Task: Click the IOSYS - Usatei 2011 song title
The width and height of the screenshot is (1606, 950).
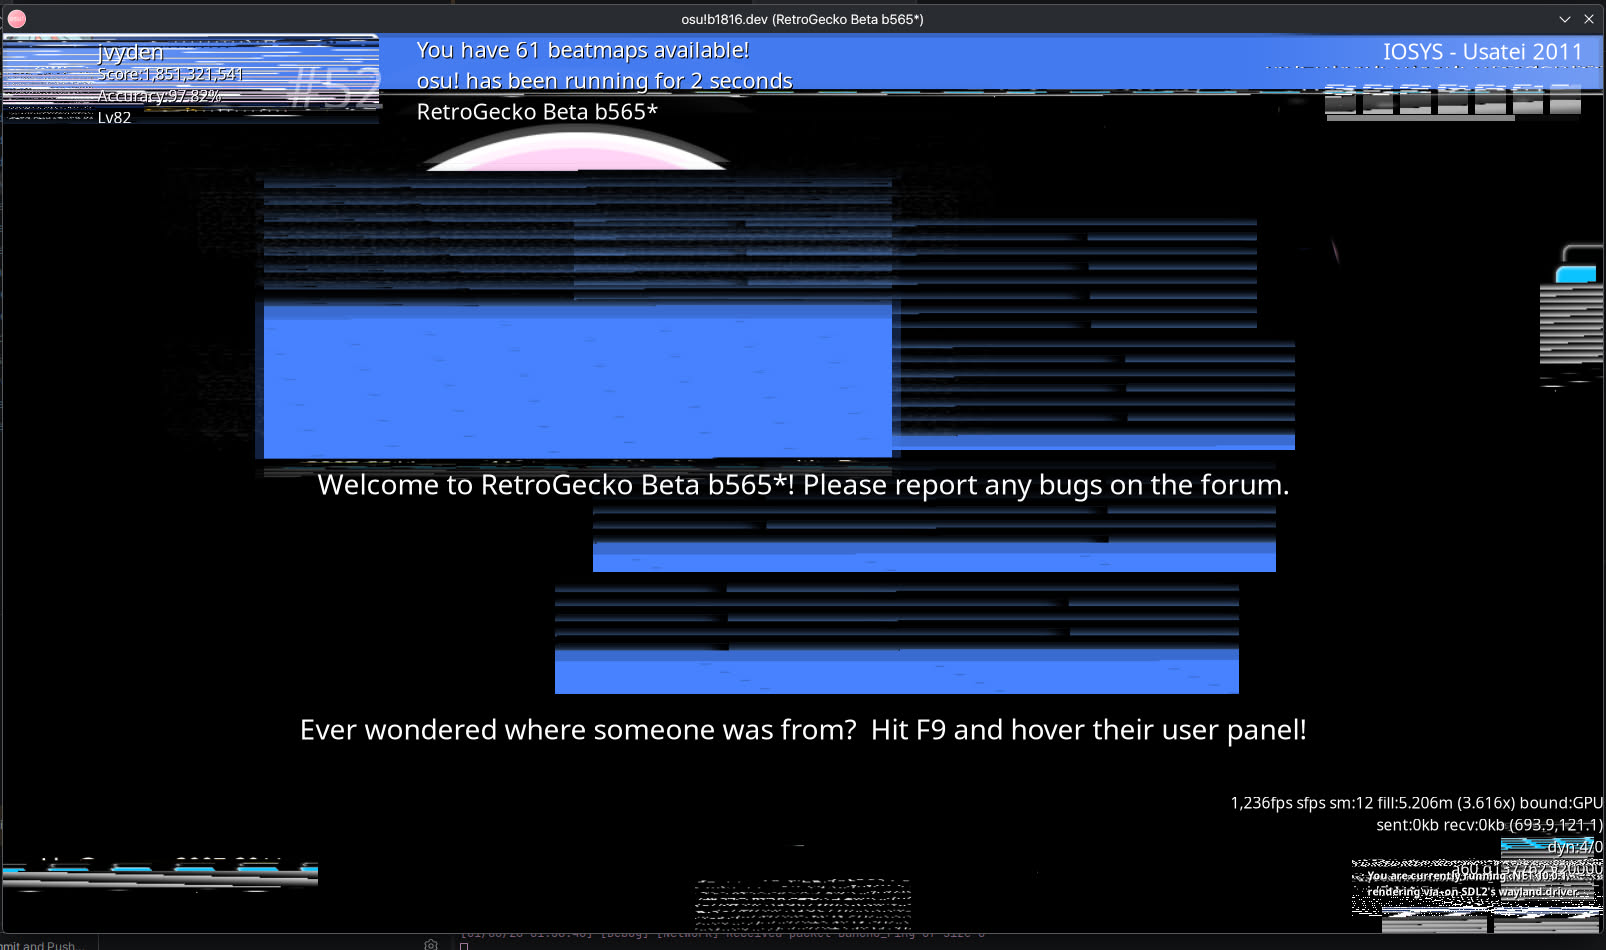Action: pyautogui.click(x=1482, y=52)
